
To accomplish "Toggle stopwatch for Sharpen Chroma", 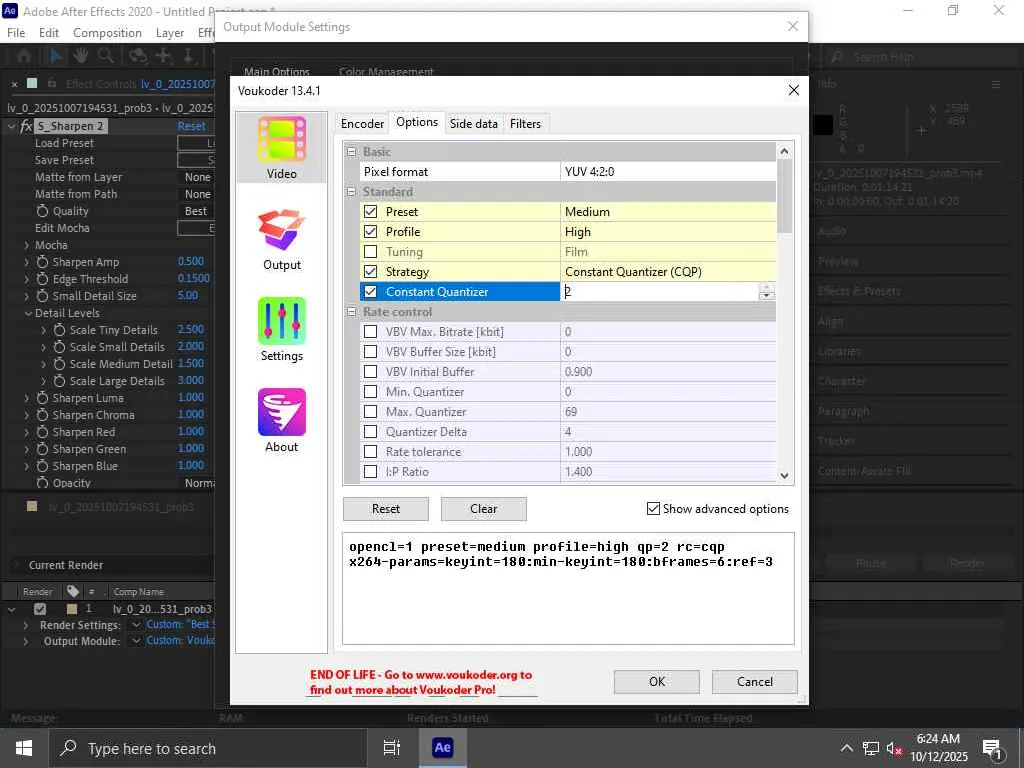I will click(42, 415).
